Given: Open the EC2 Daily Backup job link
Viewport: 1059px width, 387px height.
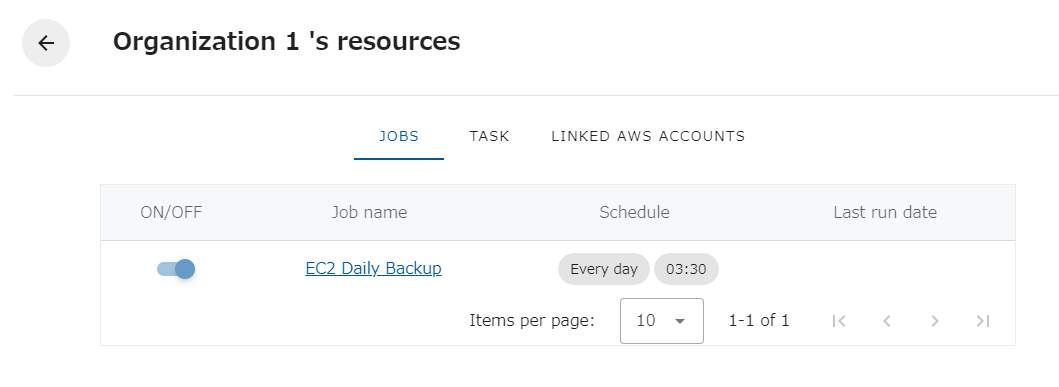Looking at the screenshot, I should click(373, 269).
